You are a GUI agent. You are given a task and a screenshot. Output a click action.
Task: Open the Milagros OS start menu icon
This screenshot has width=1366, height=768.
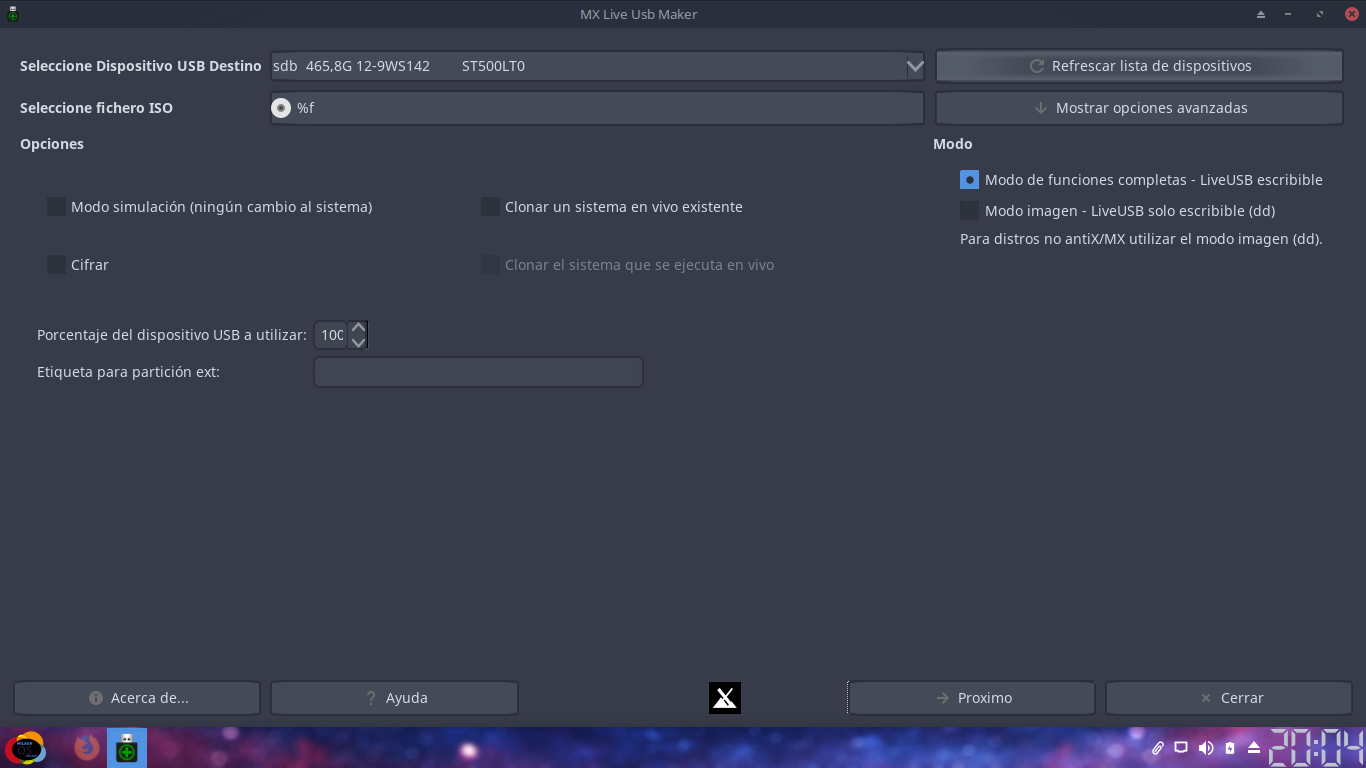point(25,748)
